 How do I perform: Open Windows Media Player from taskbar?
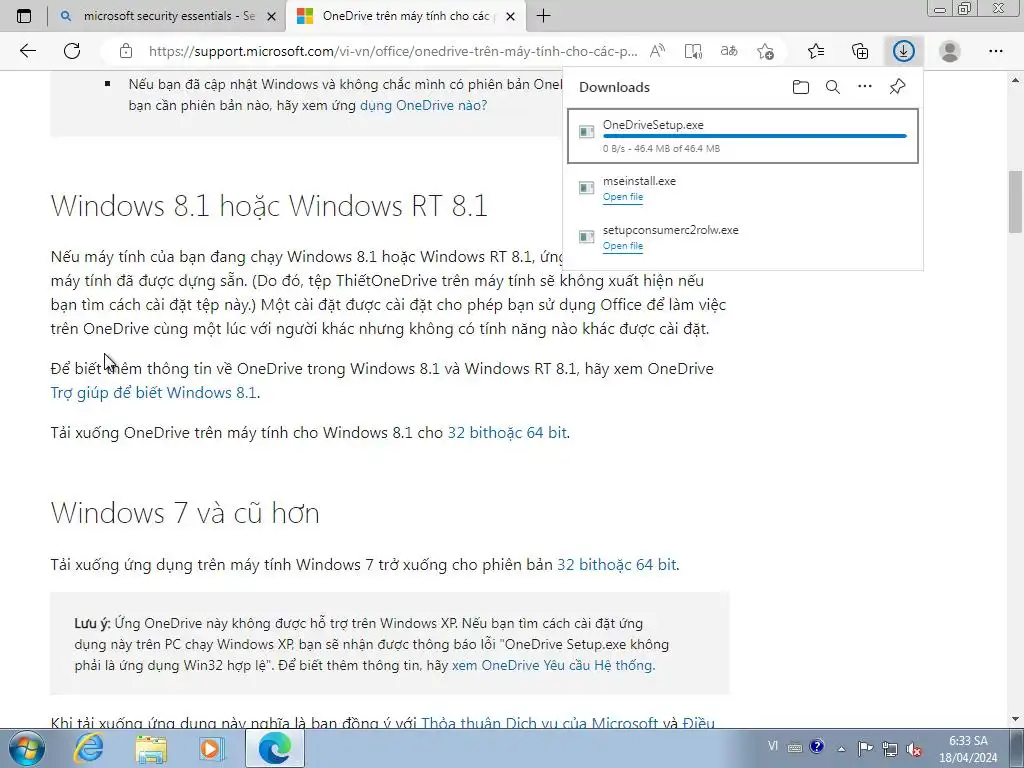212,748
